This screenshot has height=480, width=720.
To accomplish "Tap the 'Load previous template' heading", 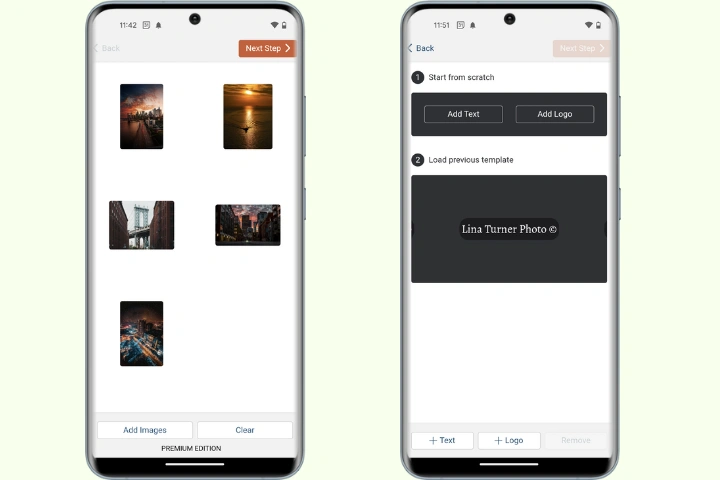I will click(x=471, y=160).
